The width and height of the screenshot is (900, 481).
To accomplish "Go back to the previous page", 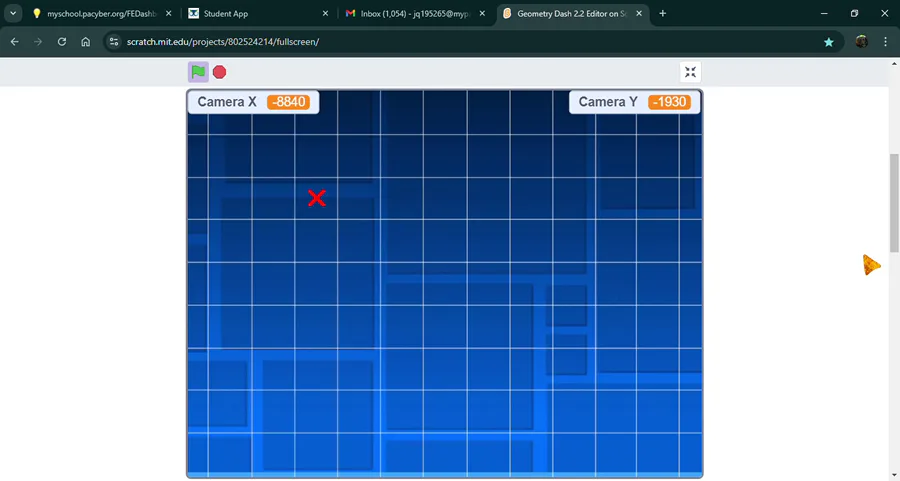I will click(15, 41).
